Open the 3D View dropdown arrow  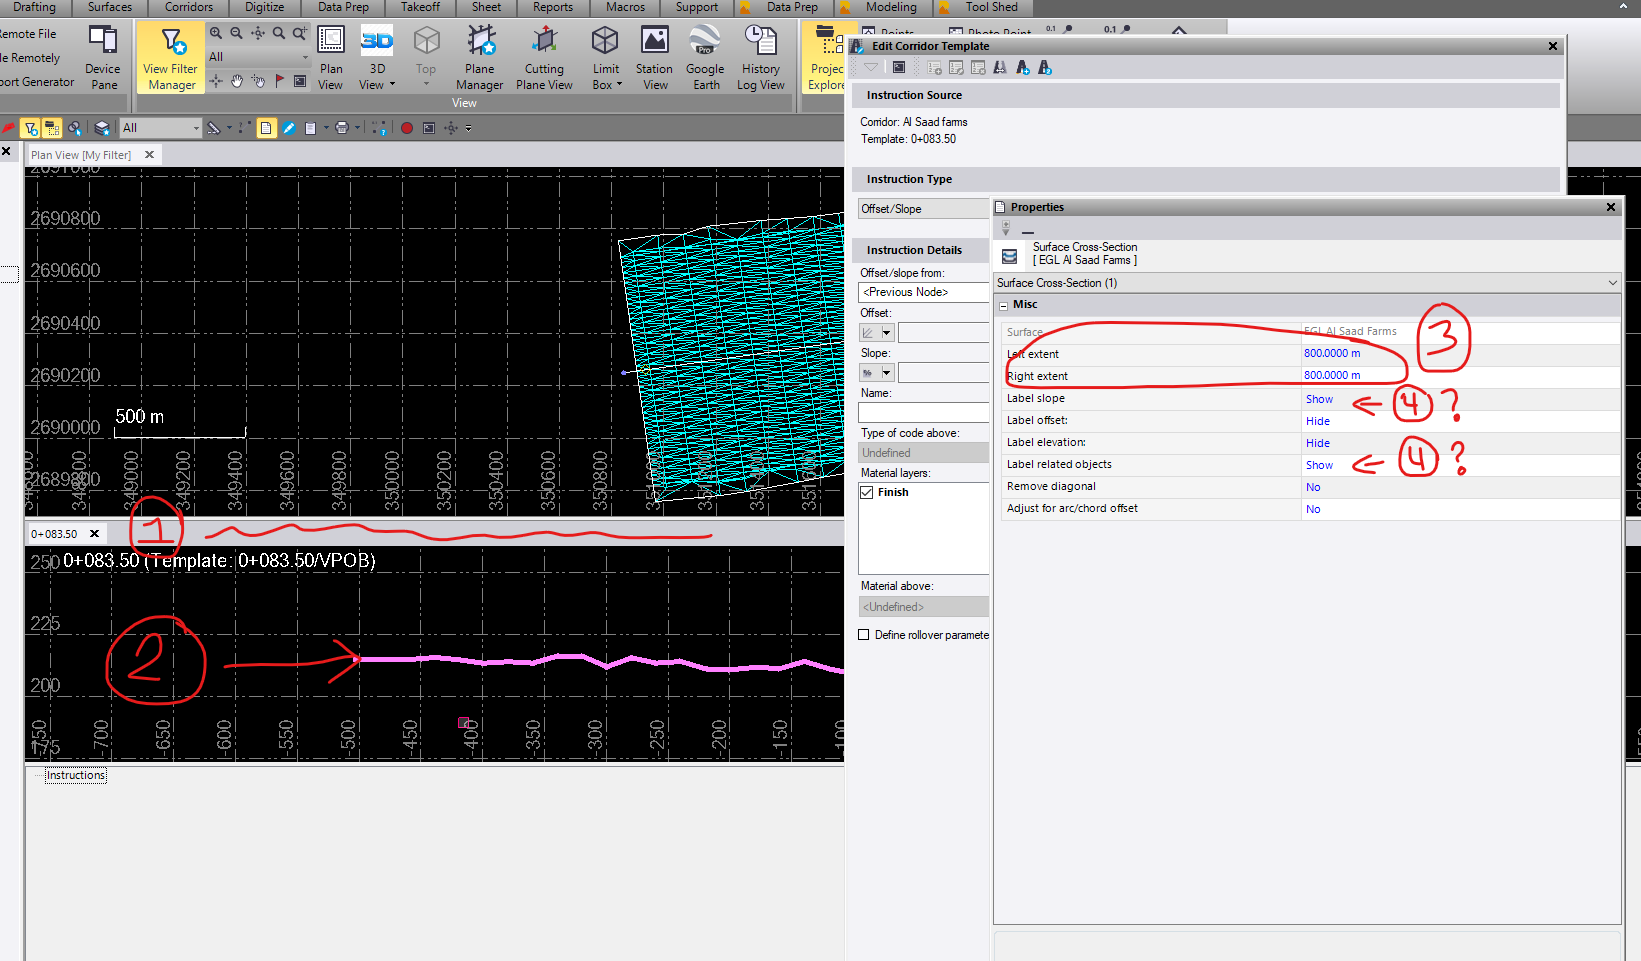point(392,85)
